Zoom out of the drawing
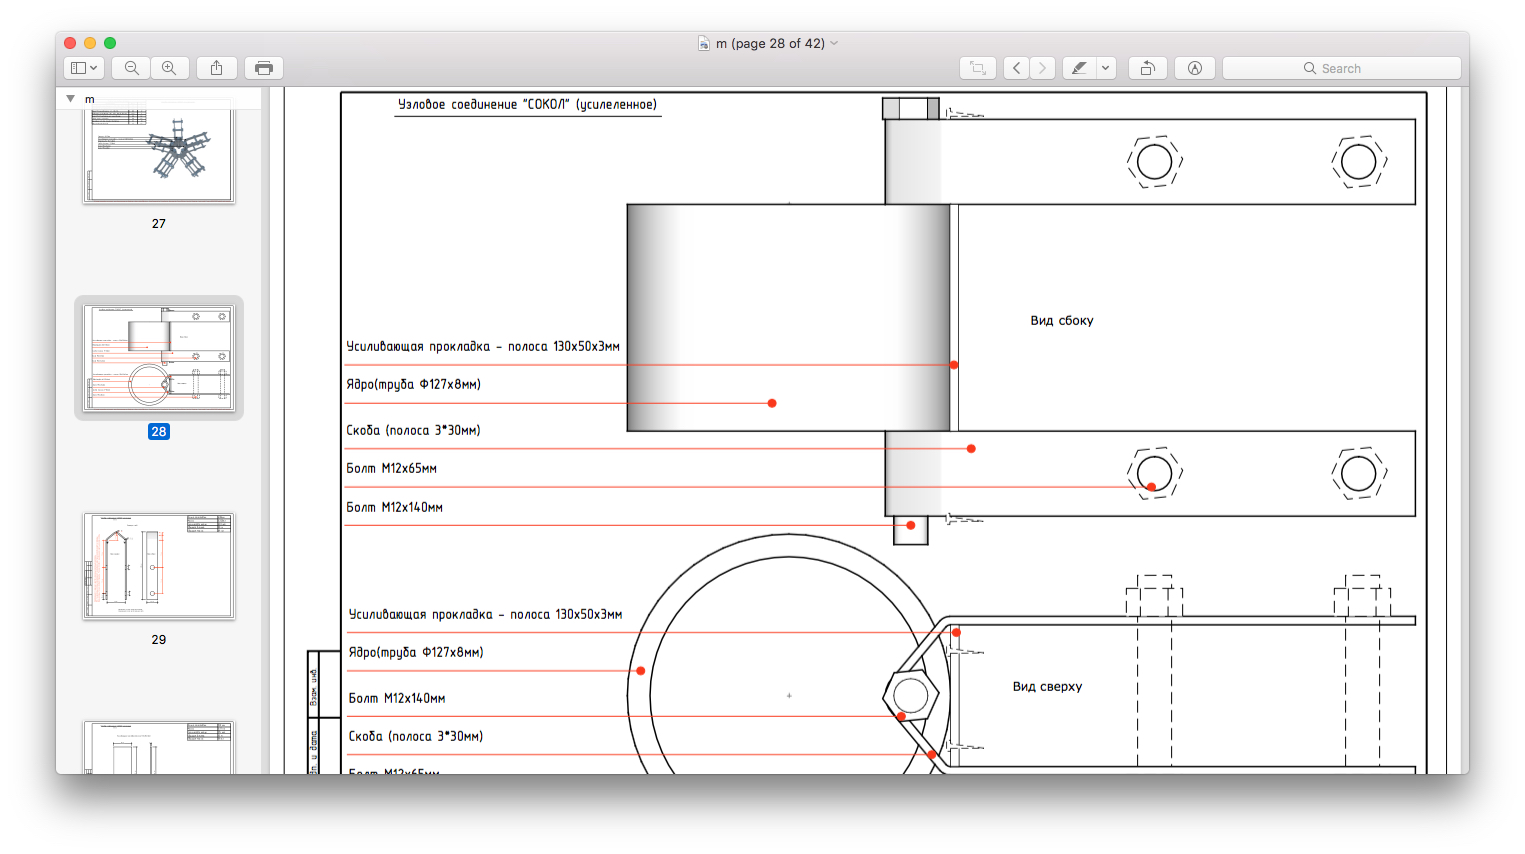This screenshot has height=854, width=1525. pyautogui.click(x=131, y=68)
